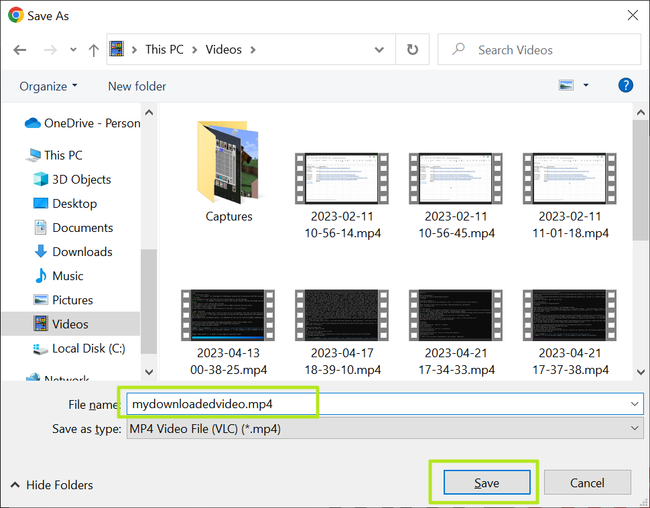The height and width of the screenshot is (508, 650).
Task: Open Desktop in the sidebar
Action: (65, 203)
